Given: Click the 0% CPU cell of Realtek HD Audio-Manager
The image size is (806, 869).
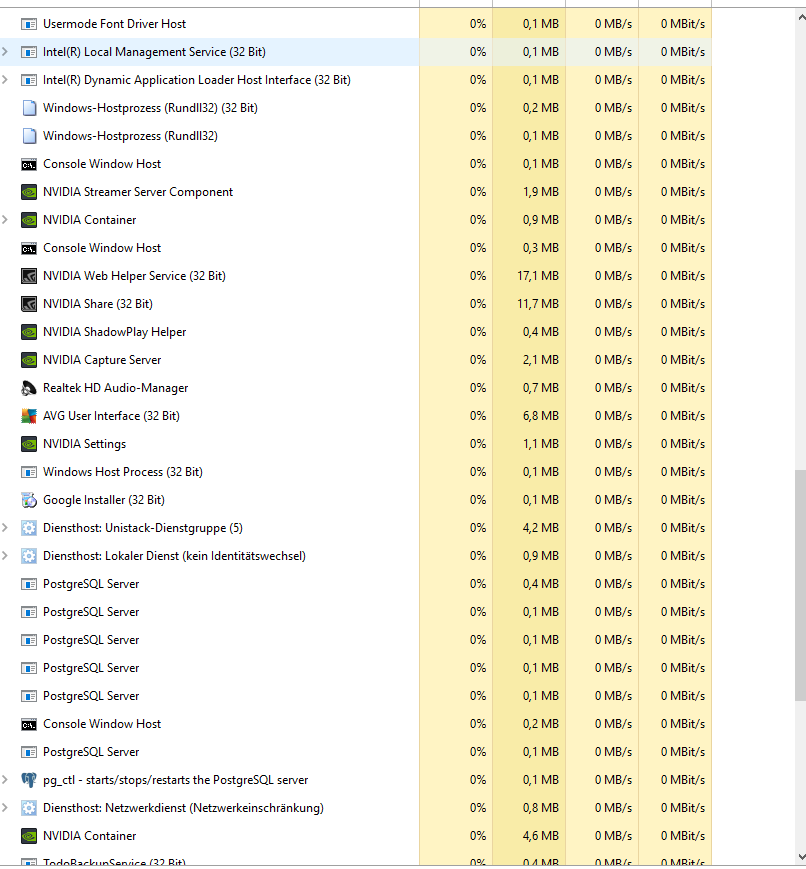Looking at the screenshot, I should pyautogui.click(x=456, y=388).
